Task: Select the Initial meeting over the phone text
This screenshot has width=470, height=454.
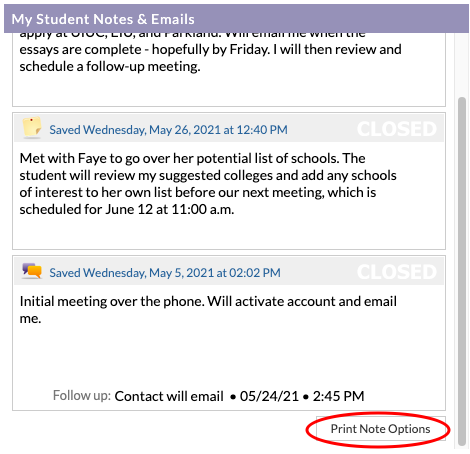Action: (x=112, y=301)
